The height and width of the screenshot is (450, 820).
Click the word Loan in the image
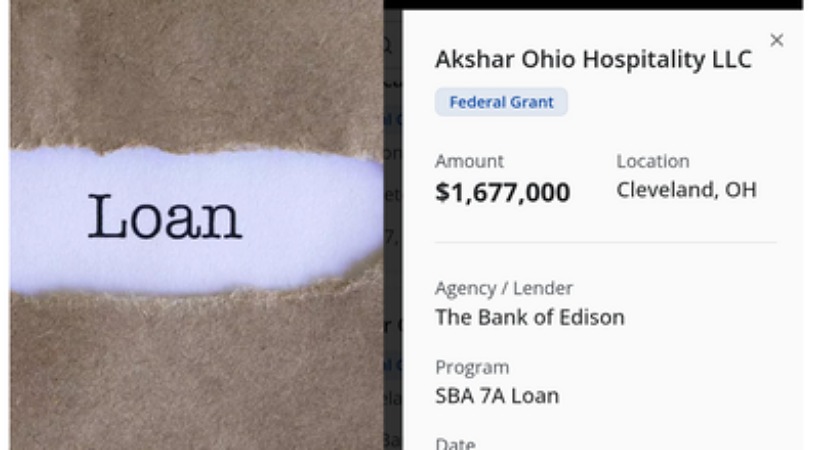click(165, 218)
